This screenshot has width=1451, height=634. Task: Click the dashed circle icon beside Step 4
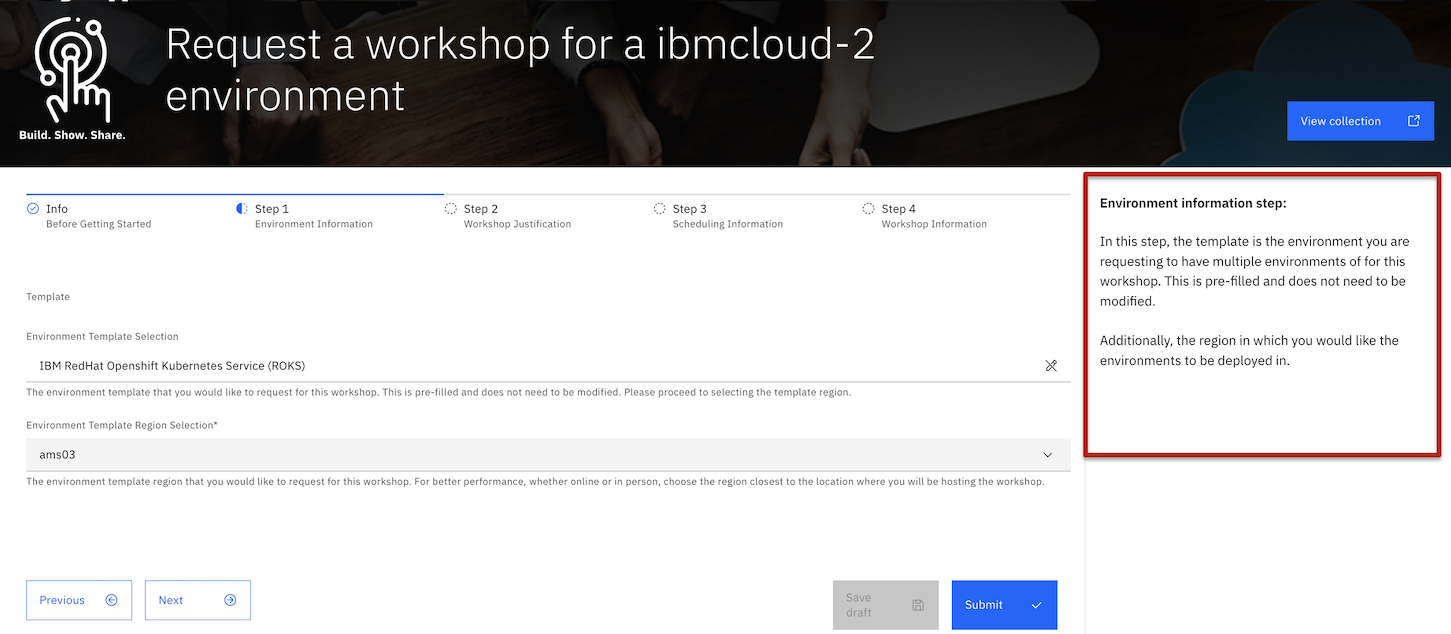[x=868, y=208]
